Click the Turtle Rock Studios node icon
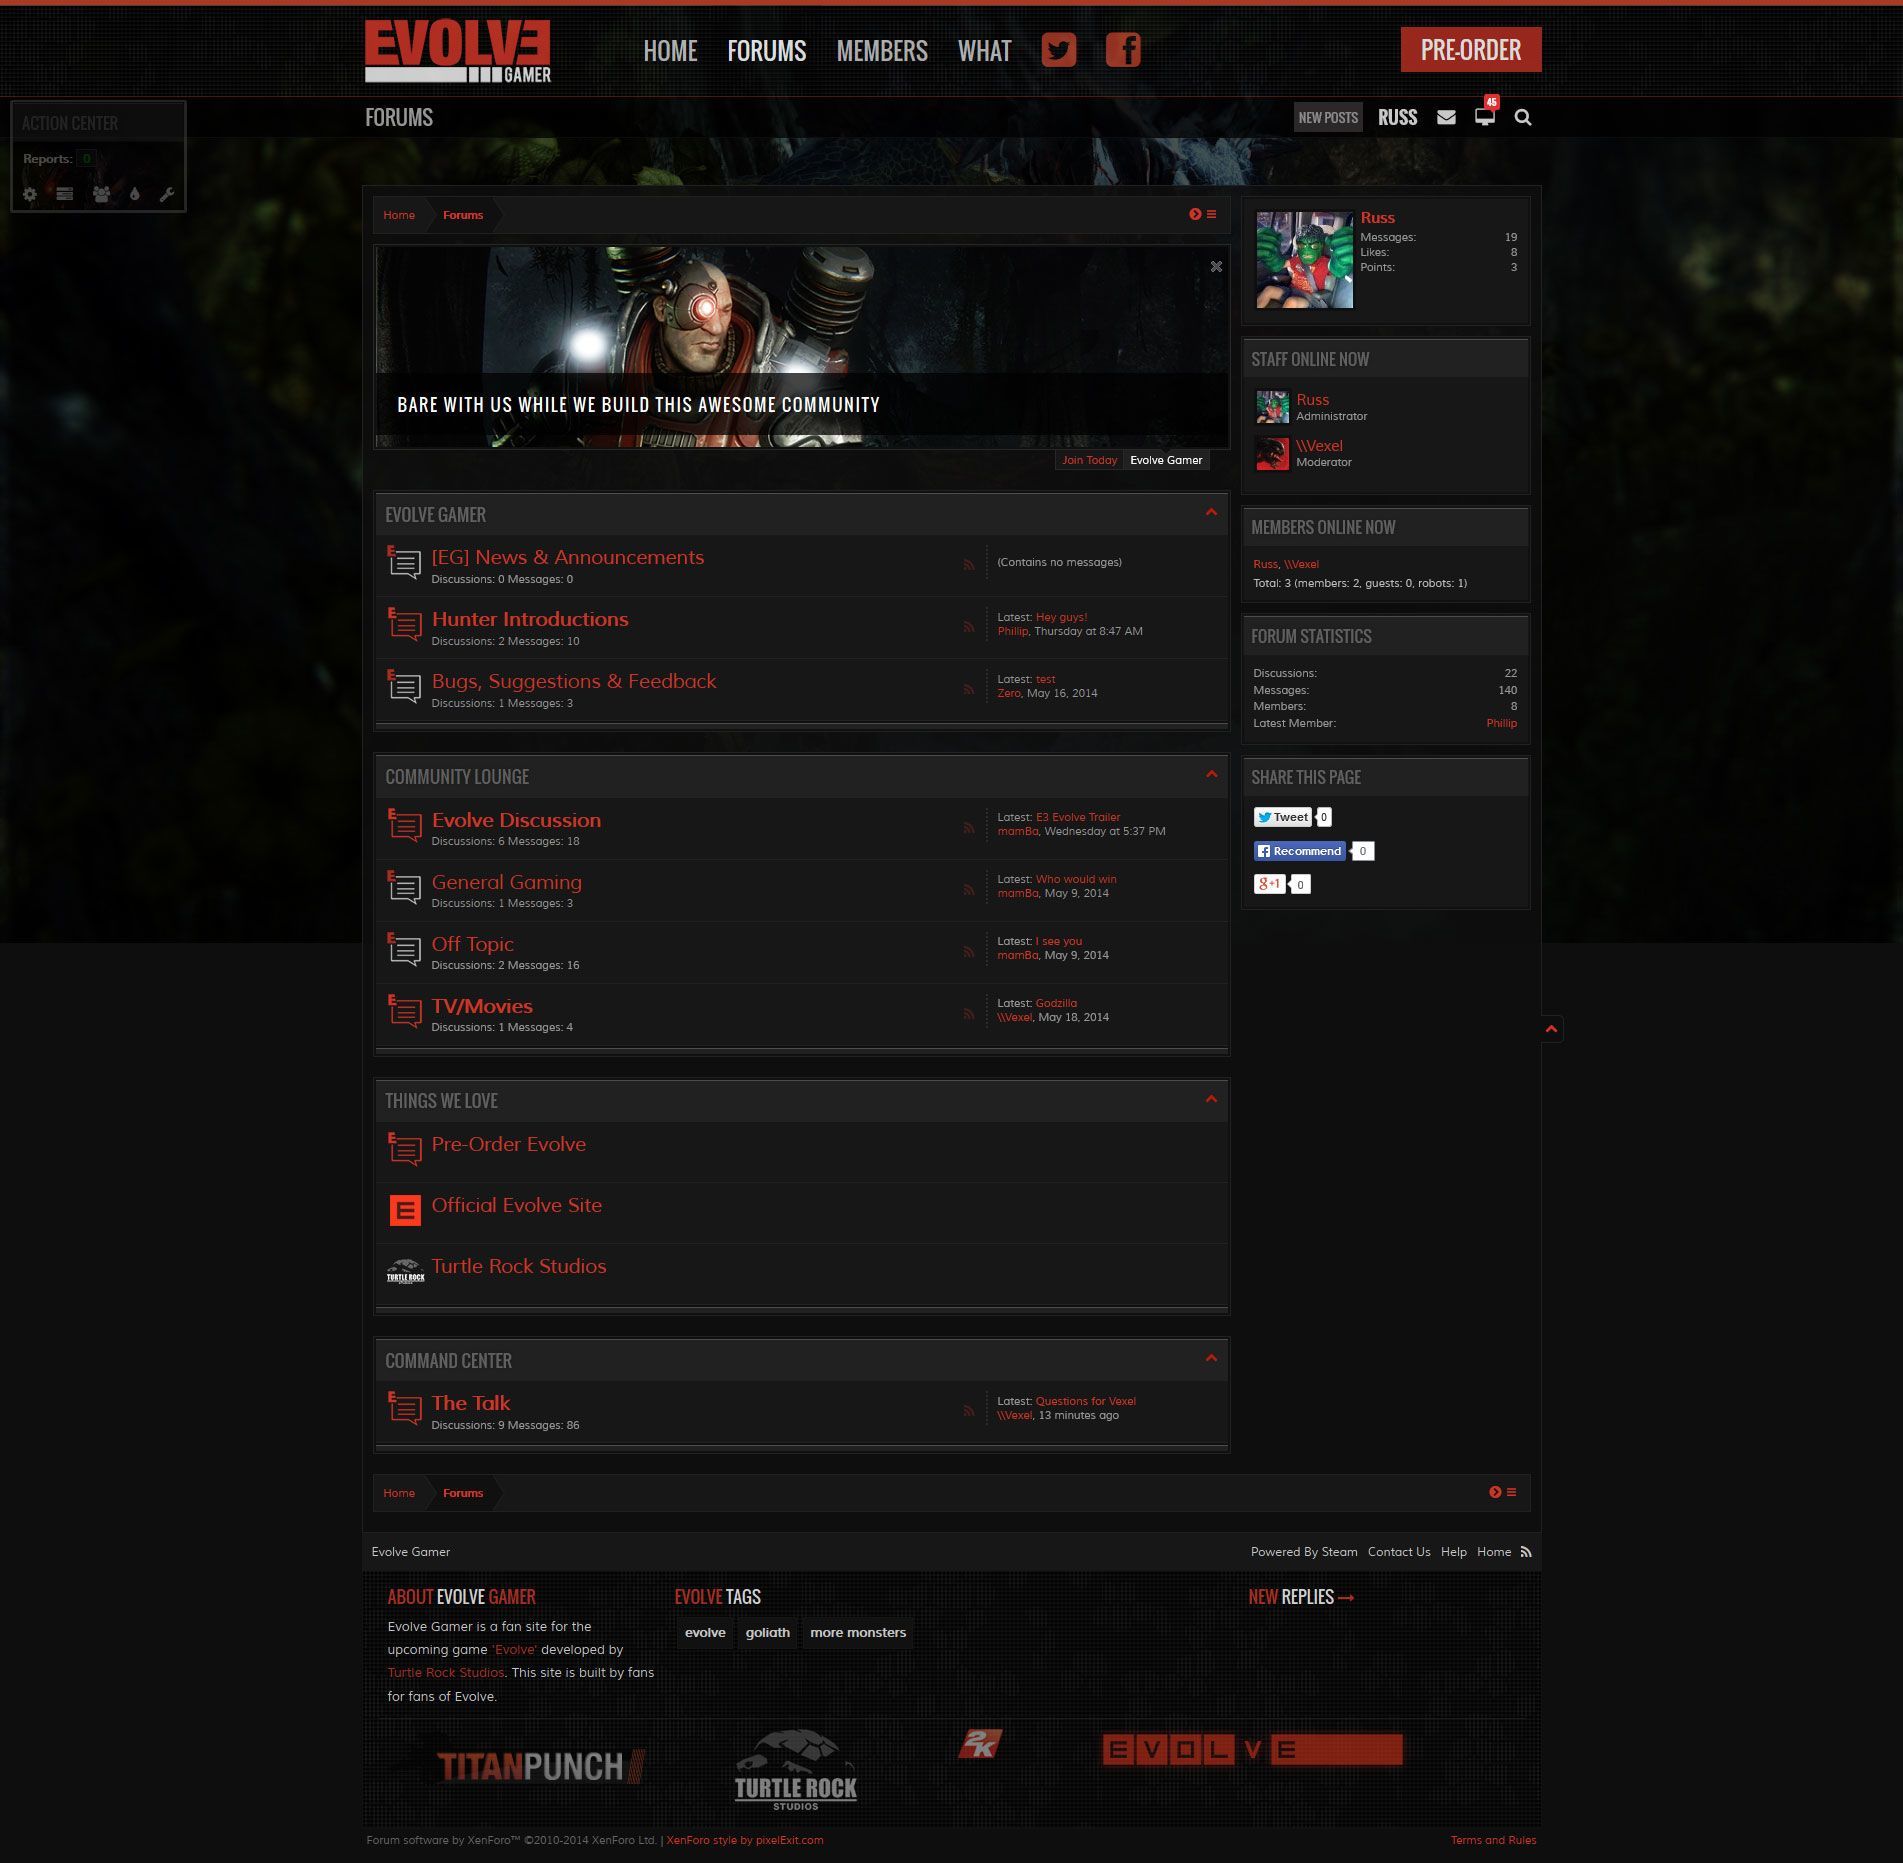Viewport: 1903px width, 1863px height. 405,1271
